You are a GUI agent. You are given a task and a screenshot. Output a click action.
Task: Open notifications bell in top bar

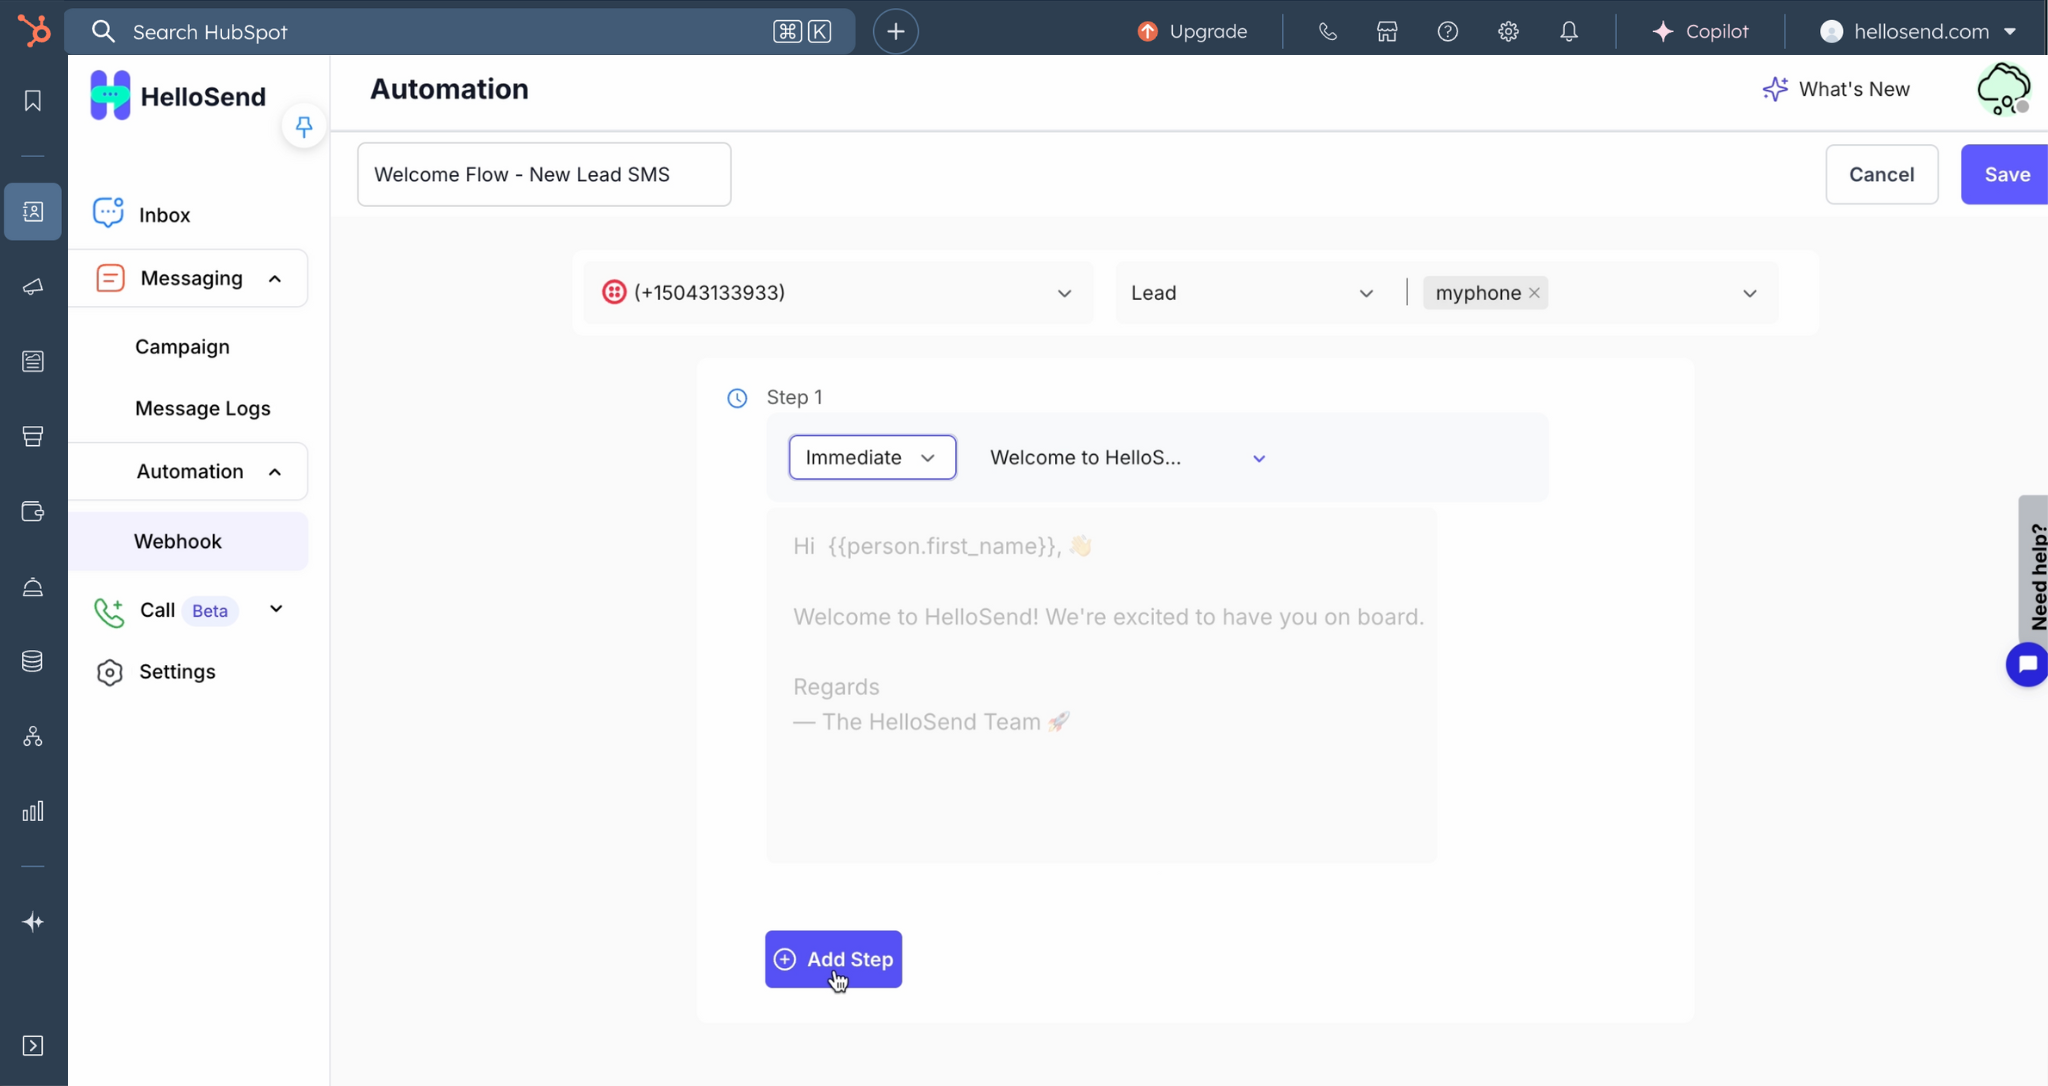(x=1569, y=31)
